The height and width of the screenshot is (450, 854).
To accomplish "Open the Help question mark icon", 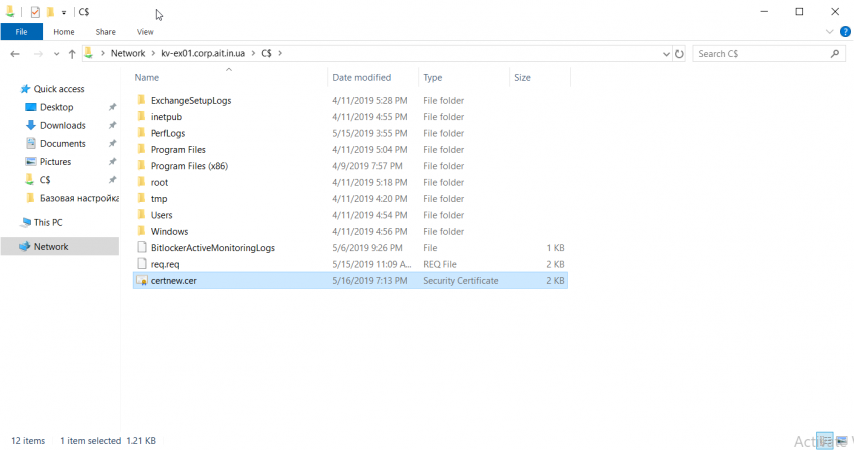I will coord(844,32).
